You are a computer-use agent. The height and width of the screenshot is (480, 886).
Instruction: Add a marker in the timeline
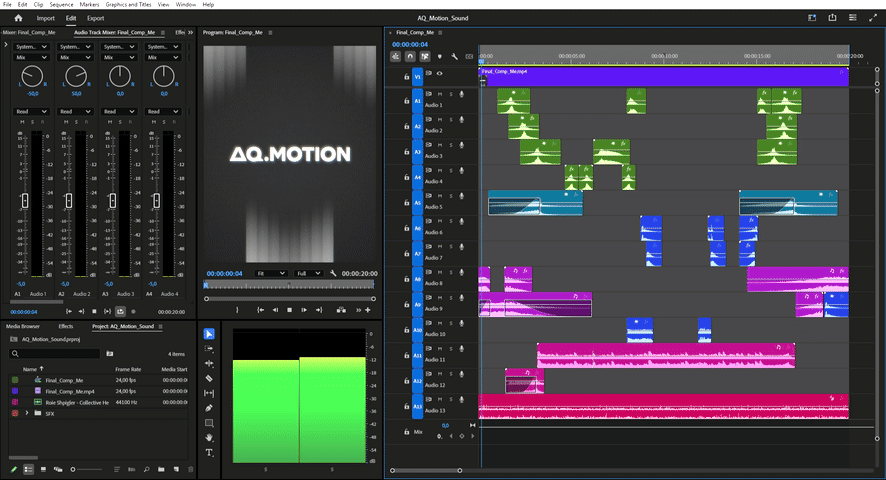pos(440,57)
